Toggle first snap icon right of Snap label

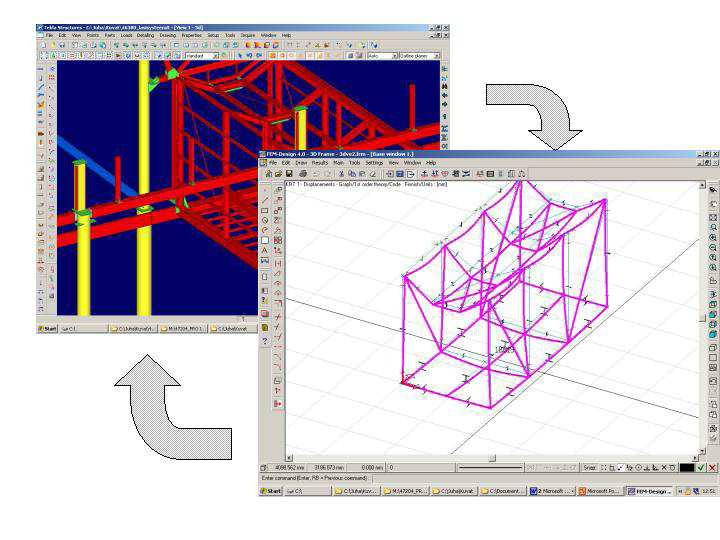pos(604,467)
